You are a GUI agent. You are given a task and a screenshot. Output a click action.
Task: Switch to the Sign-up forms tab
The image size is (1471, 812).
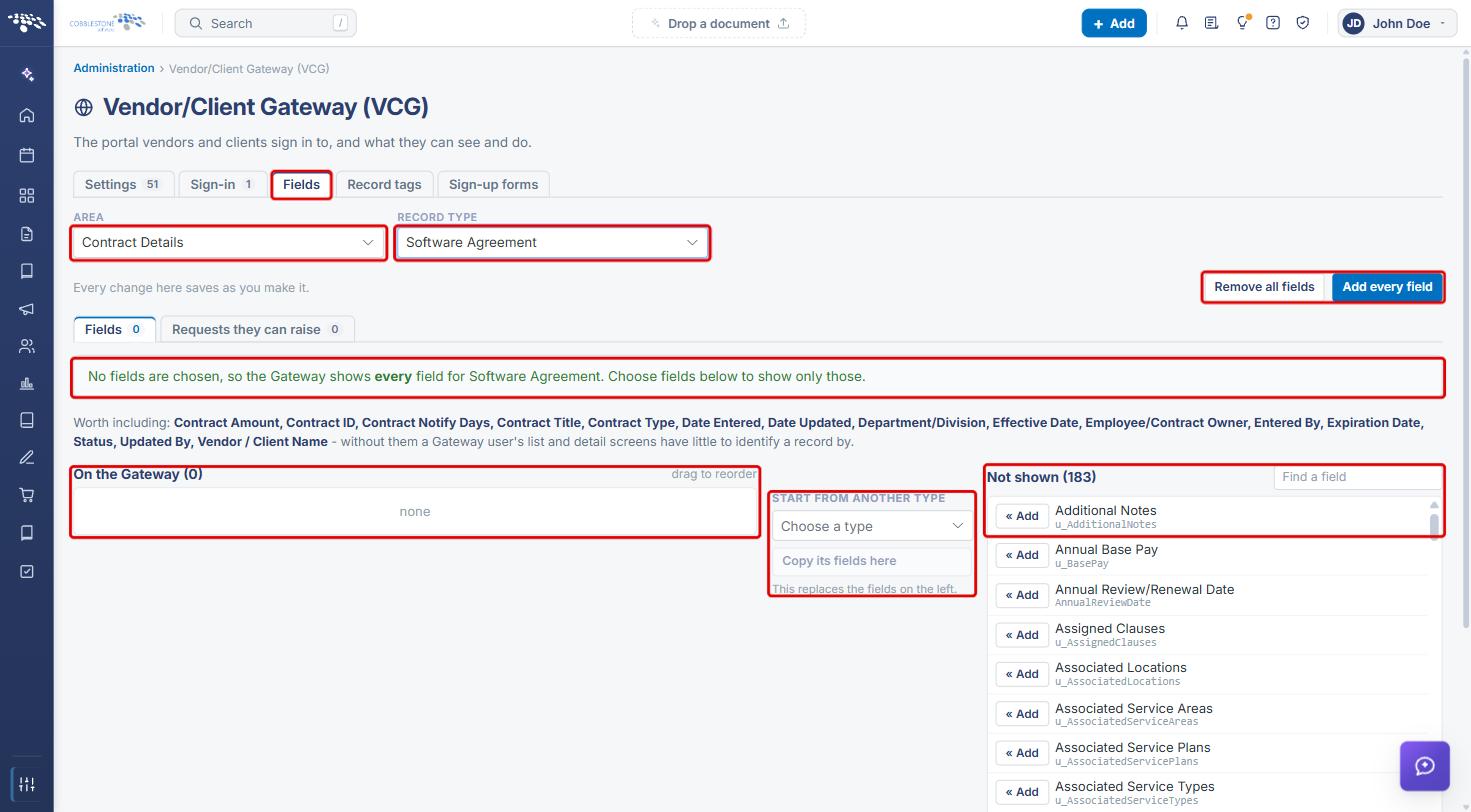pos(493,184)
